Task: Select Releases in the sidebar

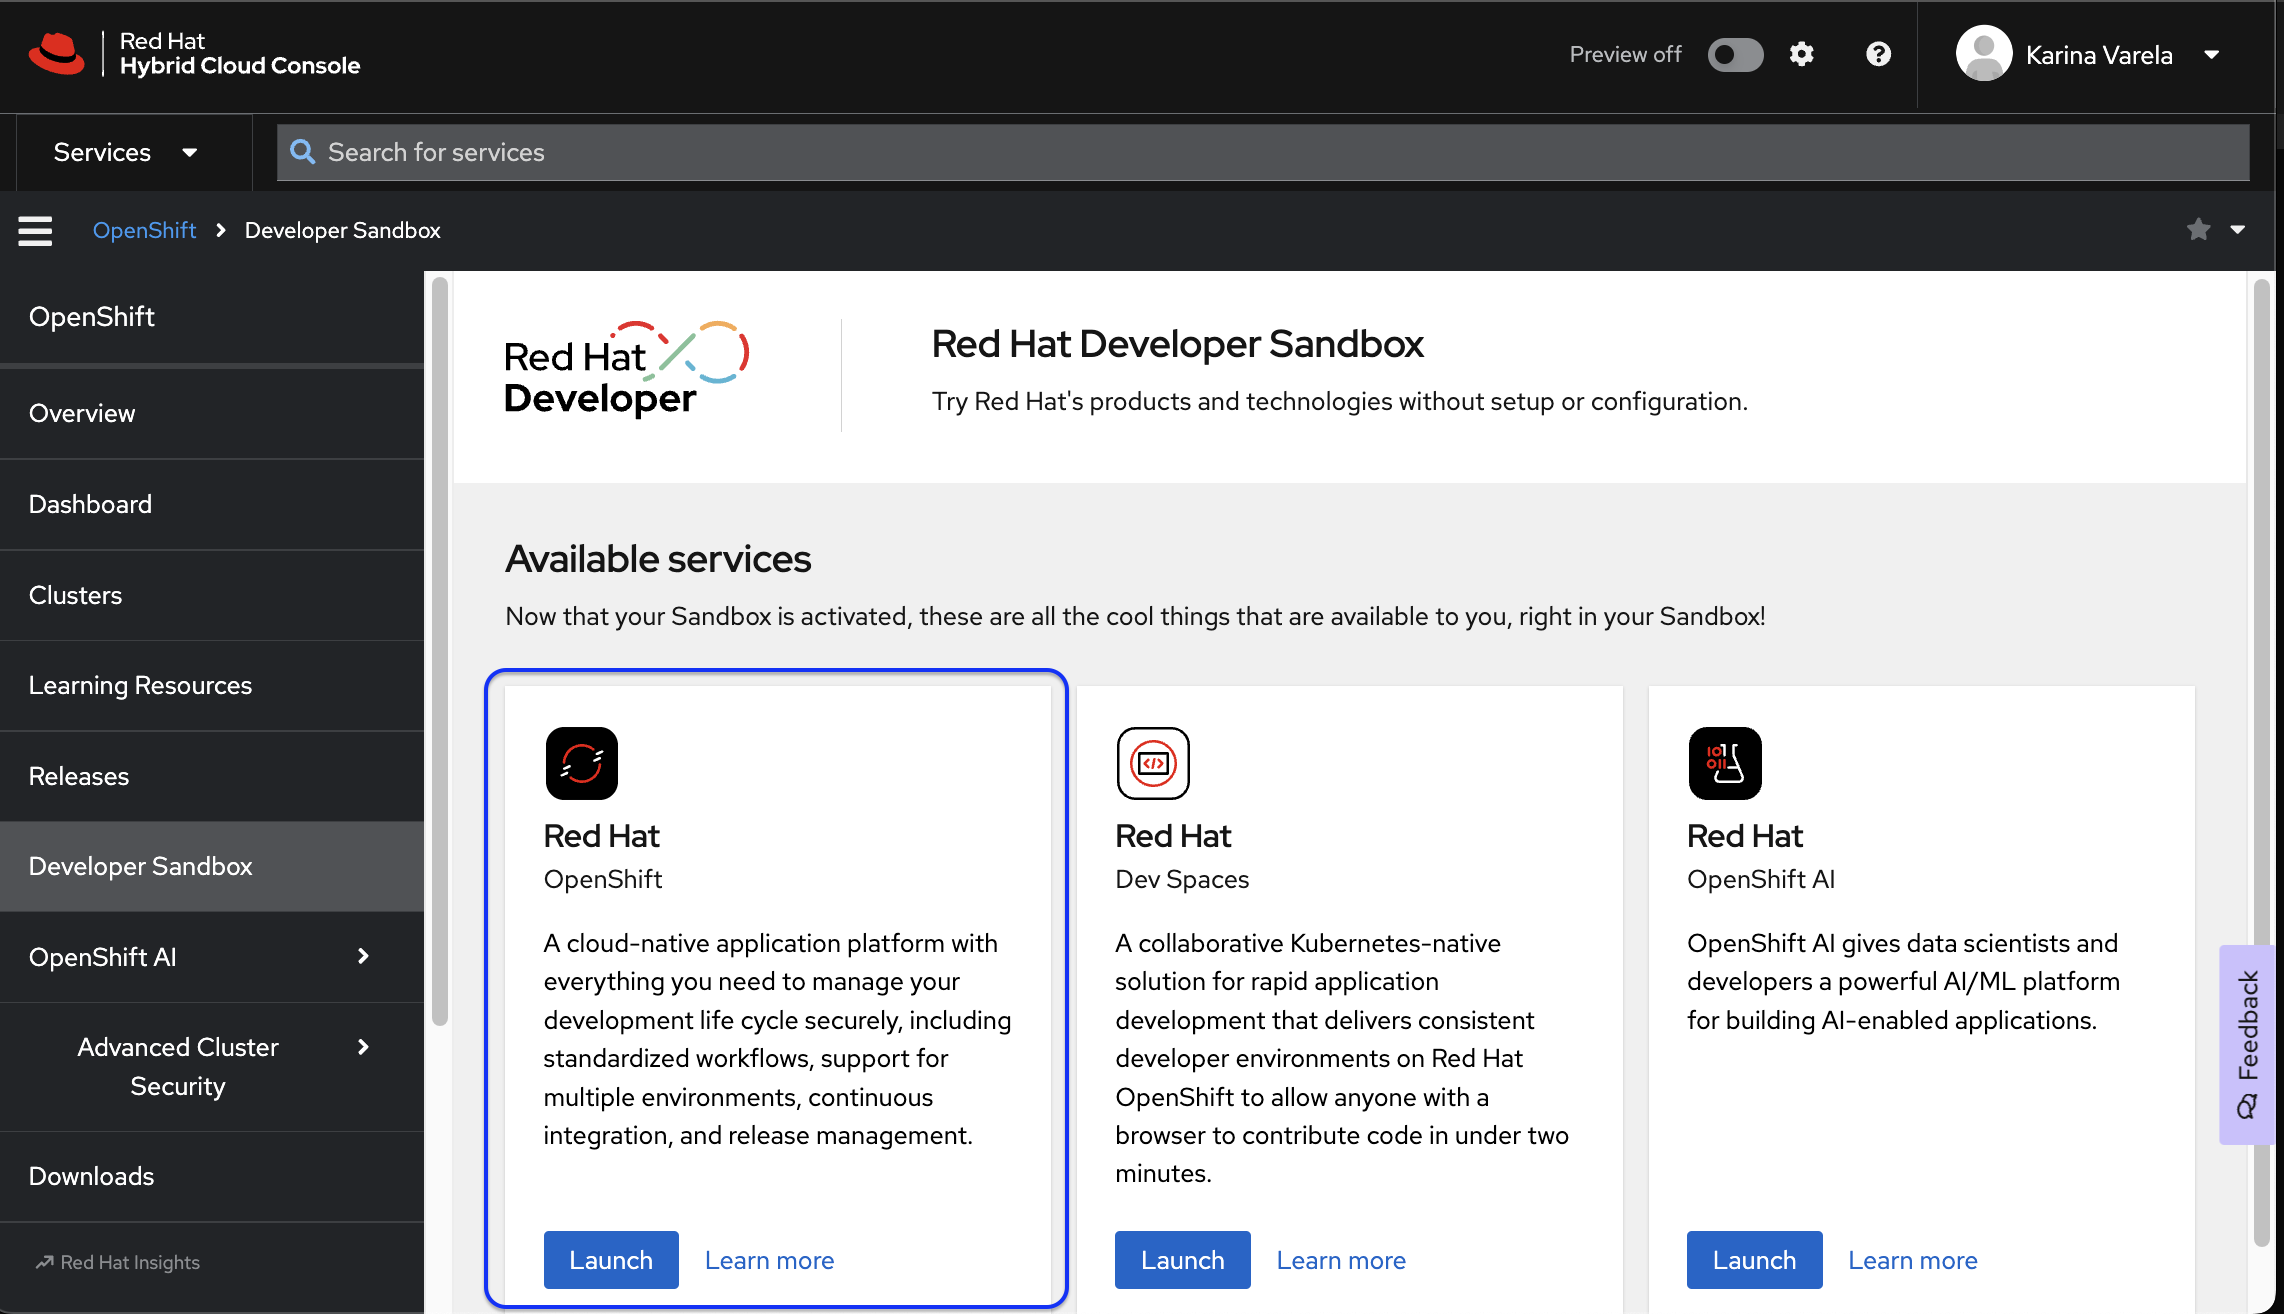Action: pyautogui.click(x=212, y=777)
